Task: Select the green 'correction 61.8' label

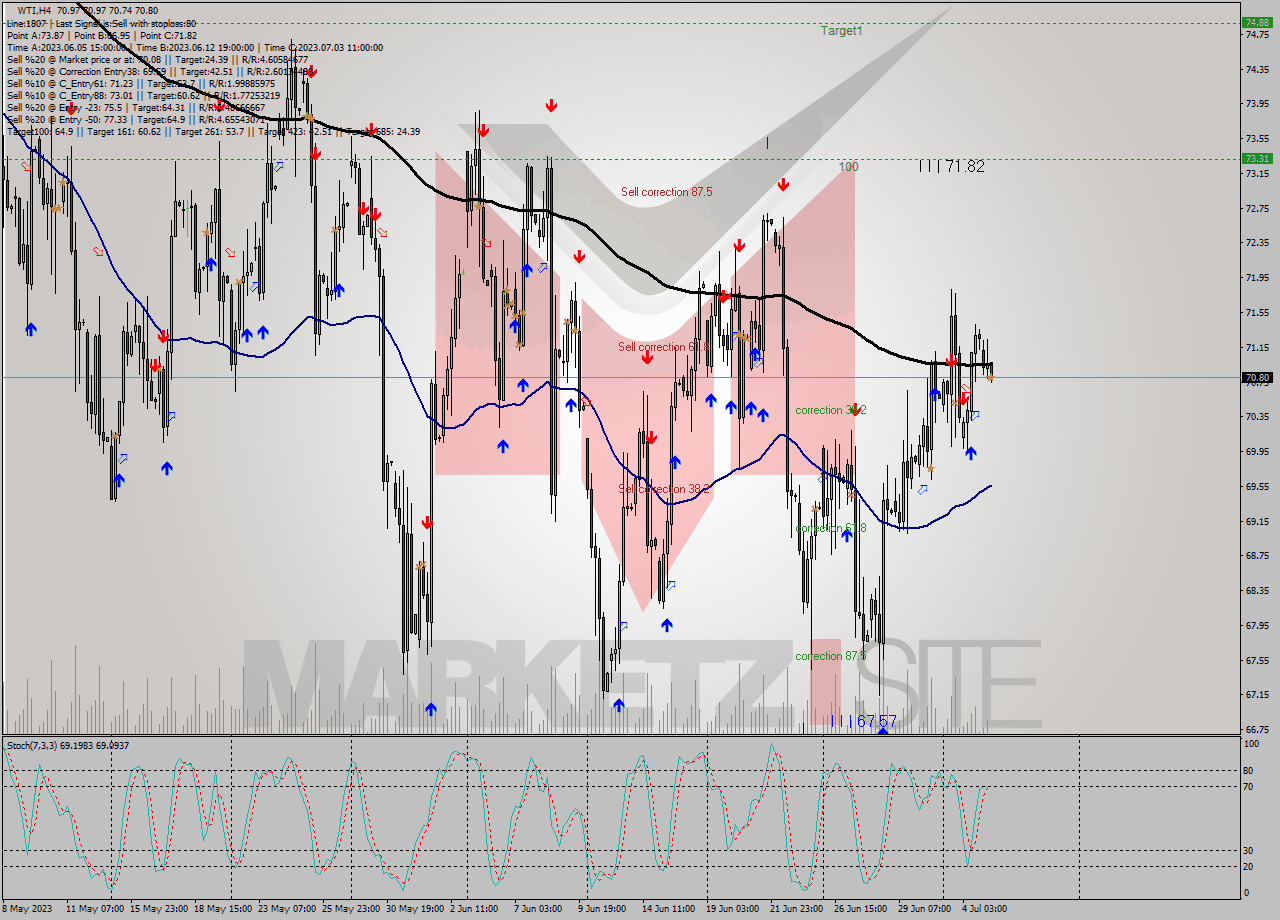Action: [830, 528]
